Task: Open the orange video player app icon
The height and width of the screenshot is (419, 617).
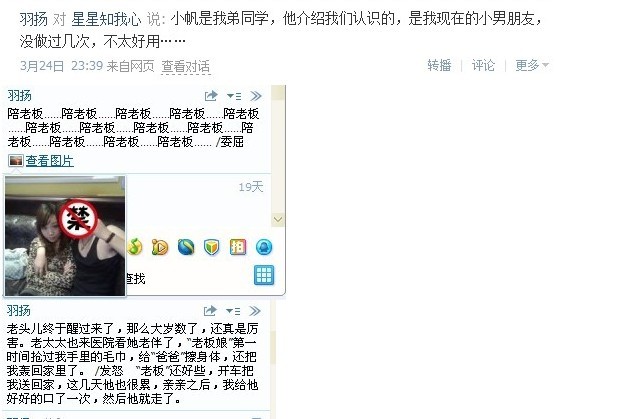Action: point(160,247)
